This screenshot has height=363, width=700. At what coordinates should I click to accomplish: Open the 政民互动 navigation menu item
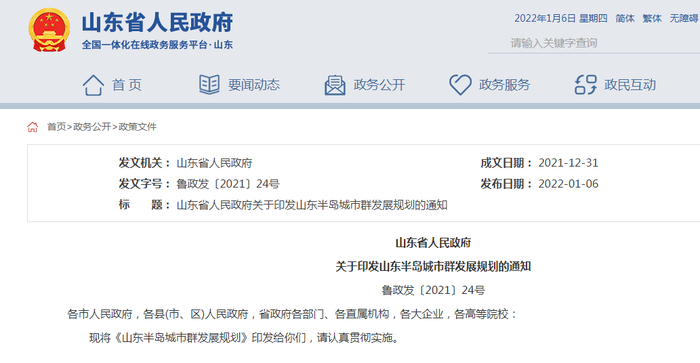pos(630,85)
